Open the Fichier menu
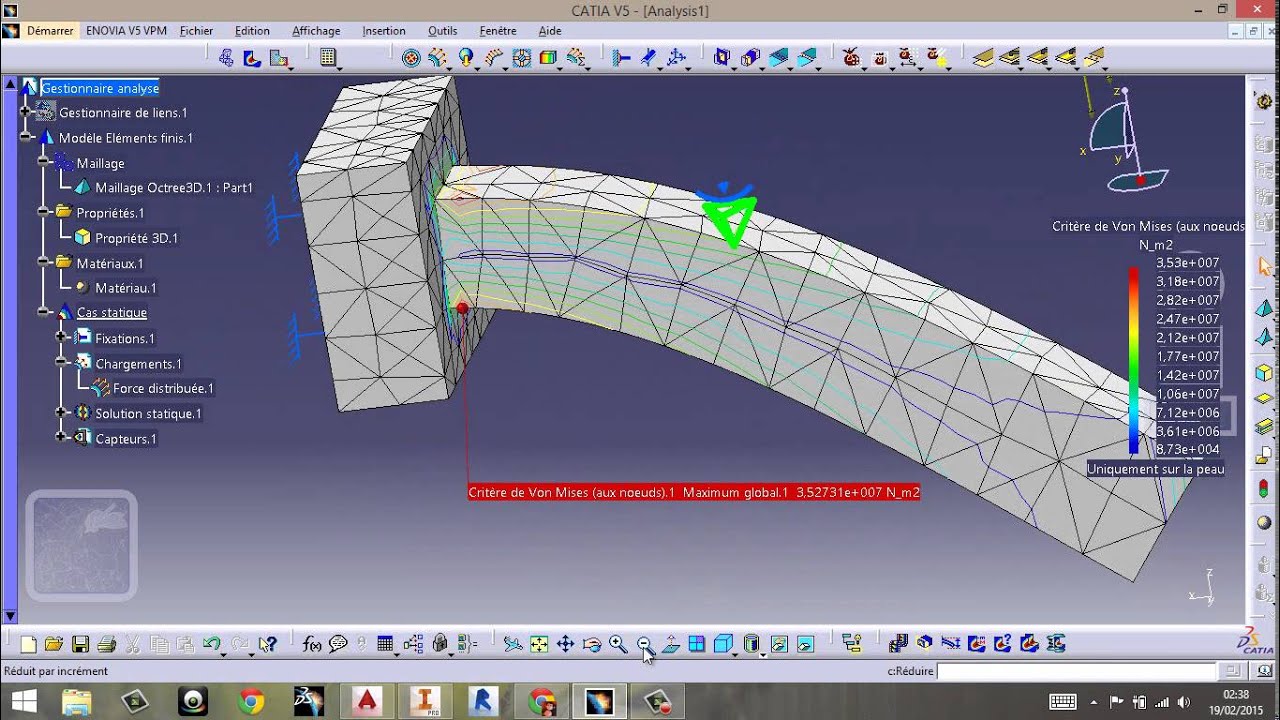 pos(196,31)
